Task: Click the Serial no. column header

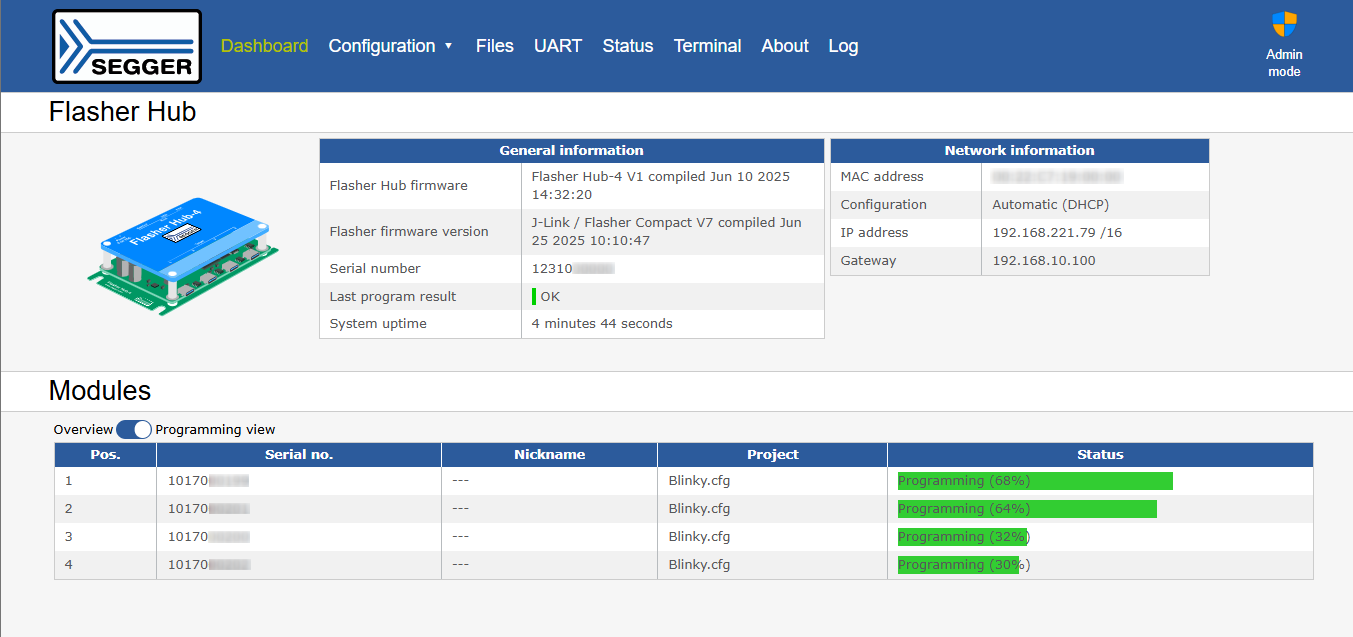Action: coord(299,455)
